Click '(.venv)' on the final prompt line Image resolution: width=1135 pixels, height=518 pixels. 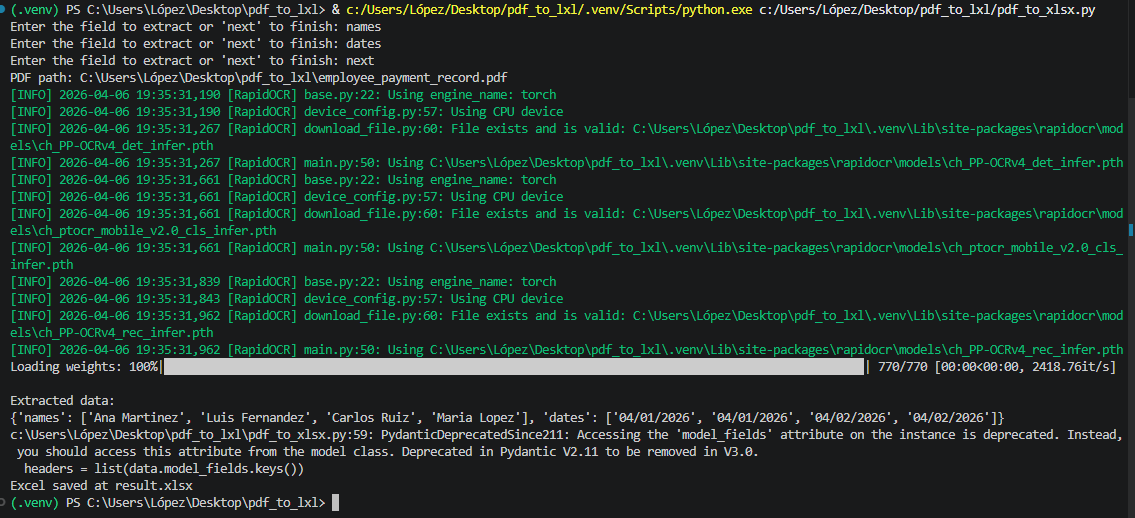click(35, 503)
